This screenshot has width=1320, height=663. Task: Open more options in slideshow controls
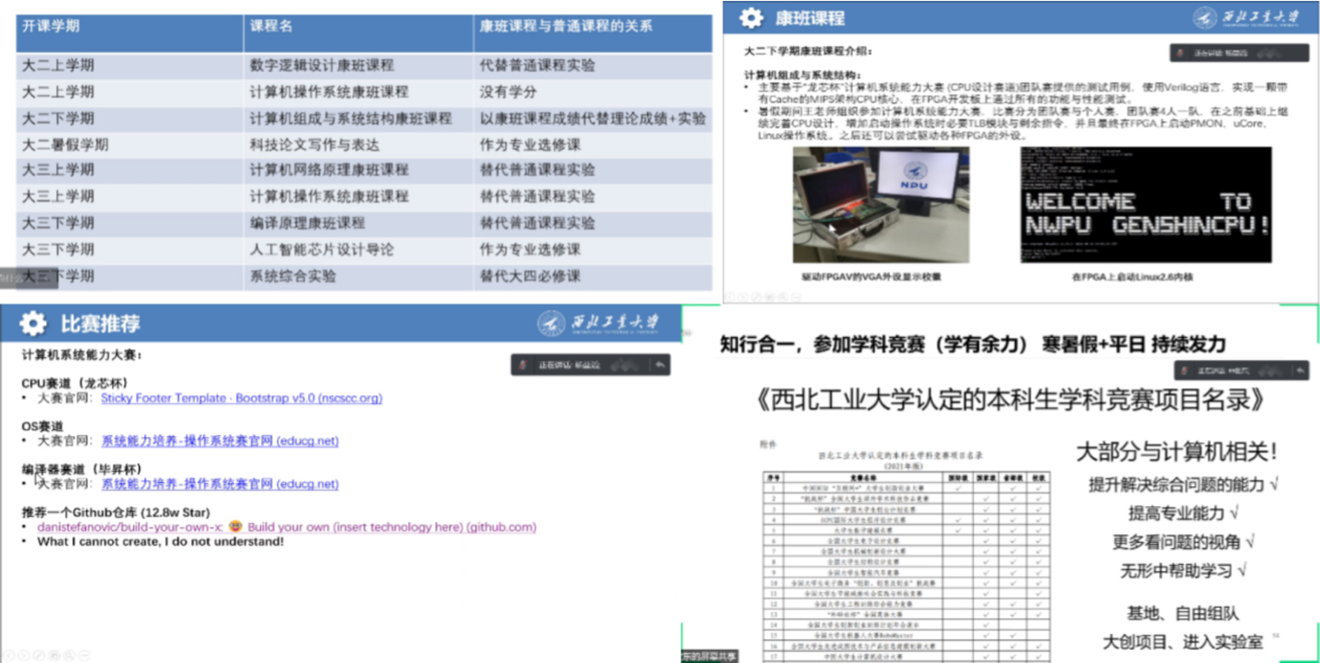point(83,655)
